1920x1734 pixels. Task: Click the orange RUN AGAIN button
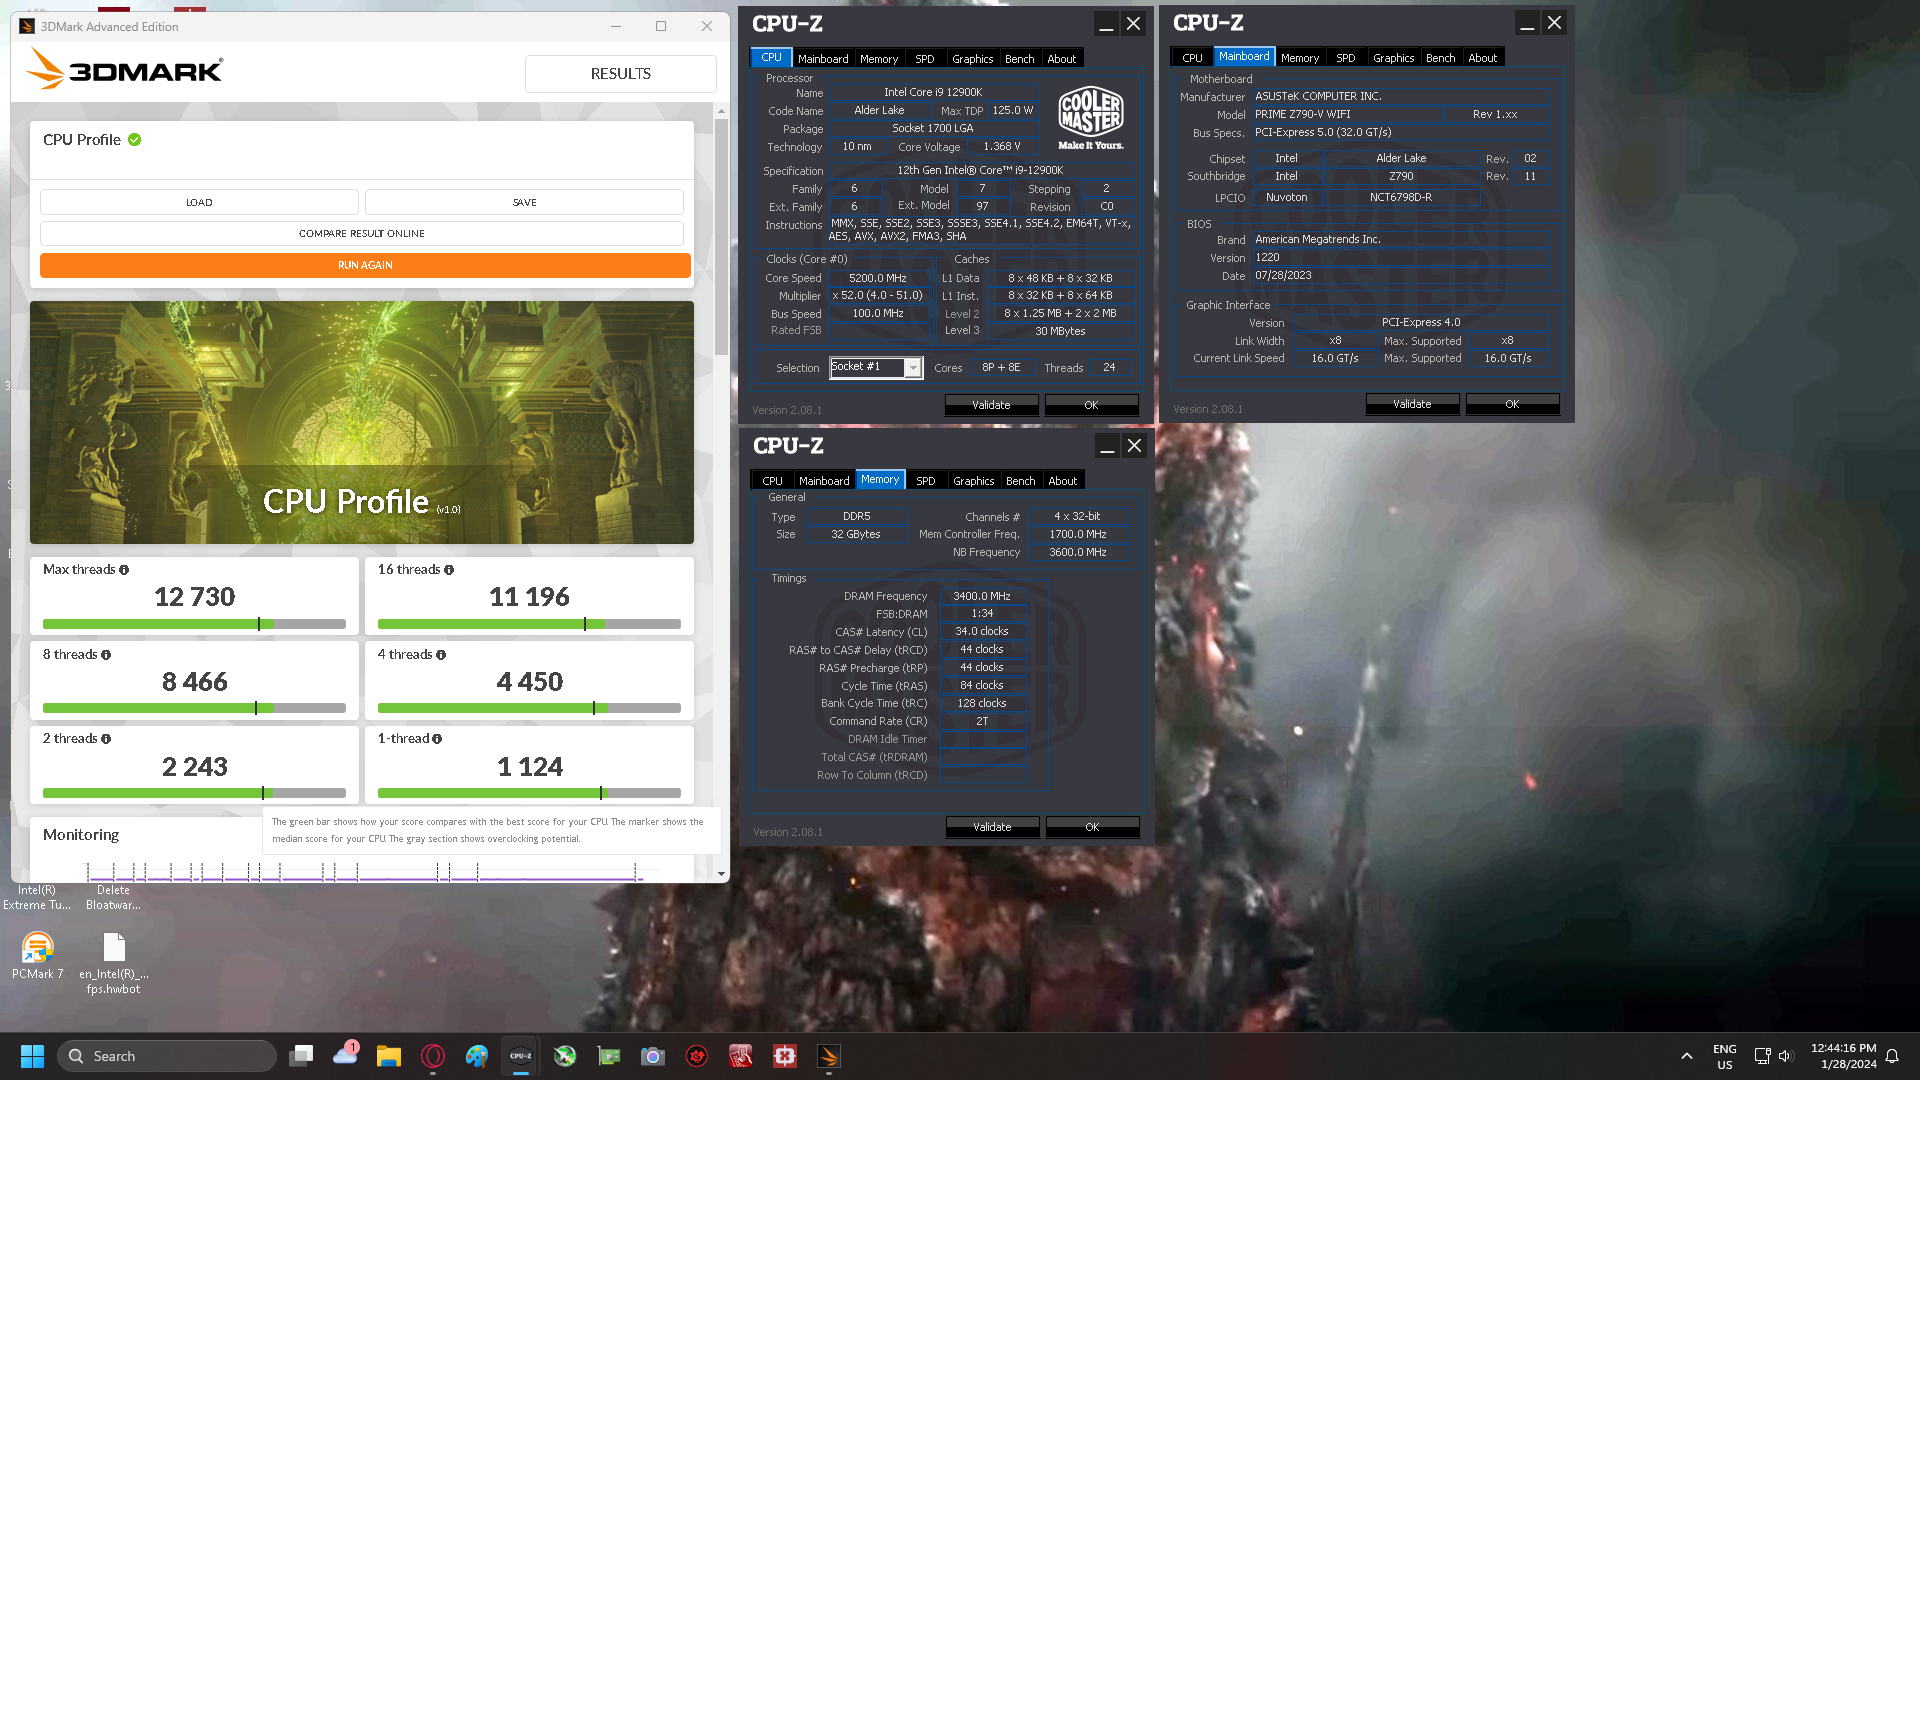[365, 265]
